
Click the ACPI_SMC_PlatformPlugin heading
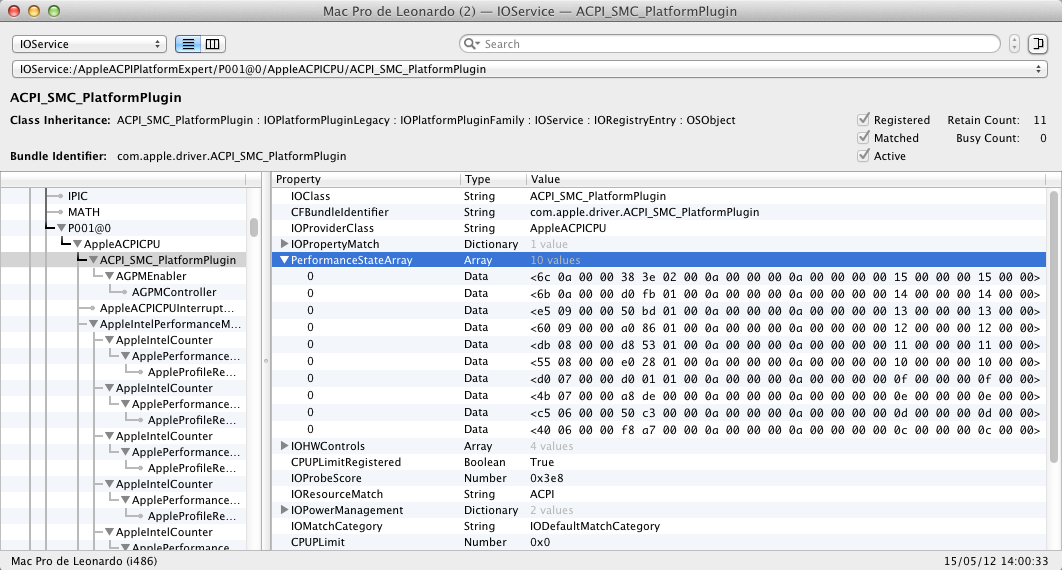pyautogui.click(x=95, y=97)
